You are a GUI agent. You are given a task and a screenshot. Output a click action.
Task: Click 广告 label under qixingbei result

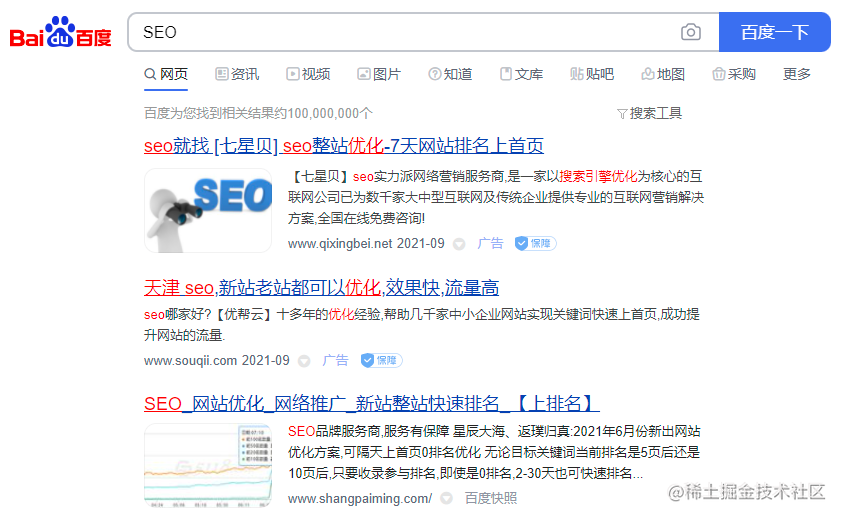pos(490,244)
